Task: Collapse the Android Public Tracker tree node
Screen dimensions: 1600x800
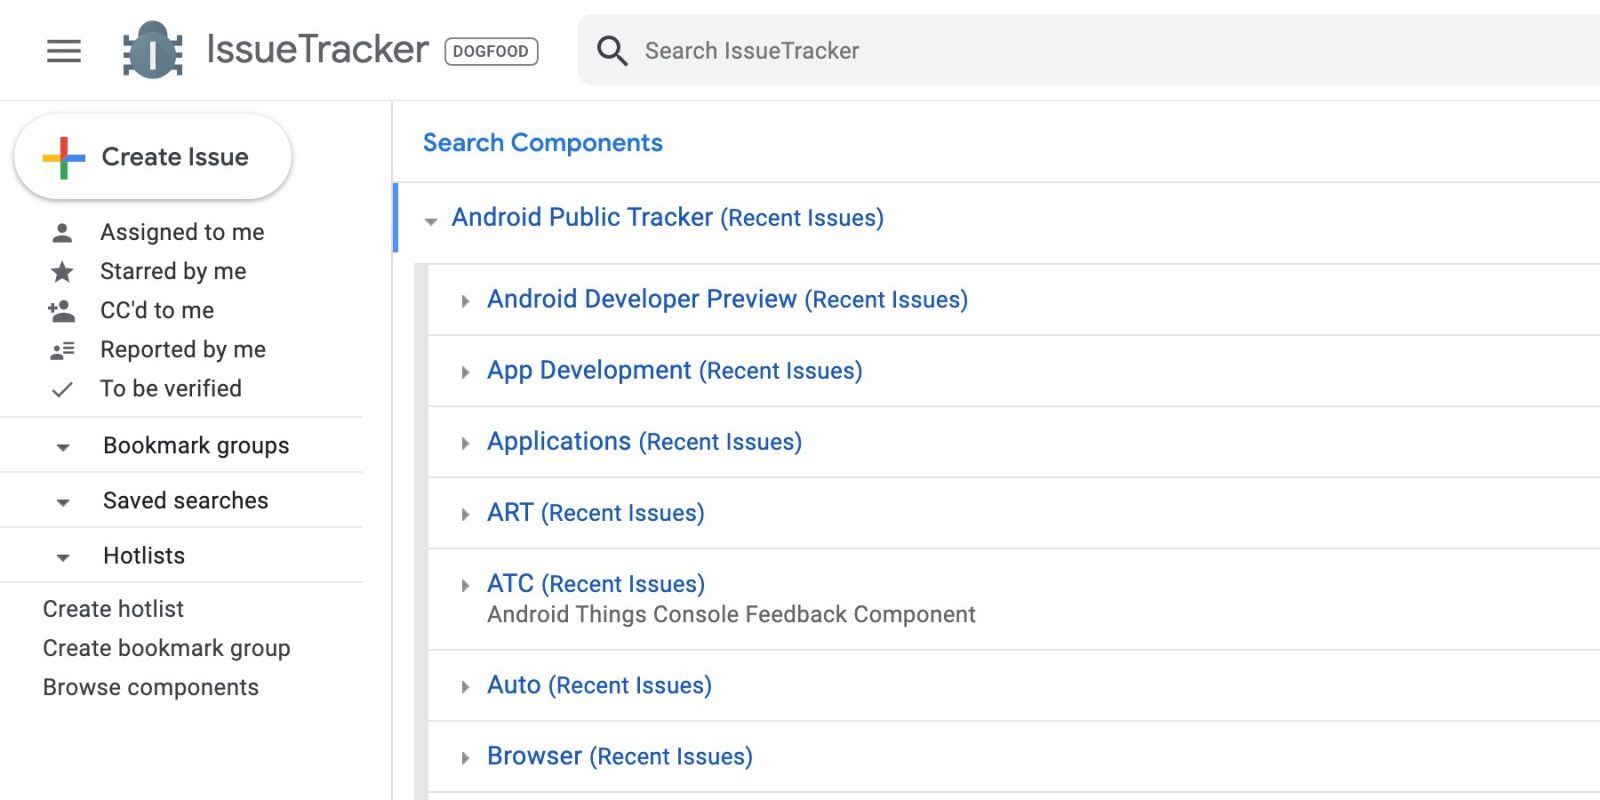Action: point(431,221)
